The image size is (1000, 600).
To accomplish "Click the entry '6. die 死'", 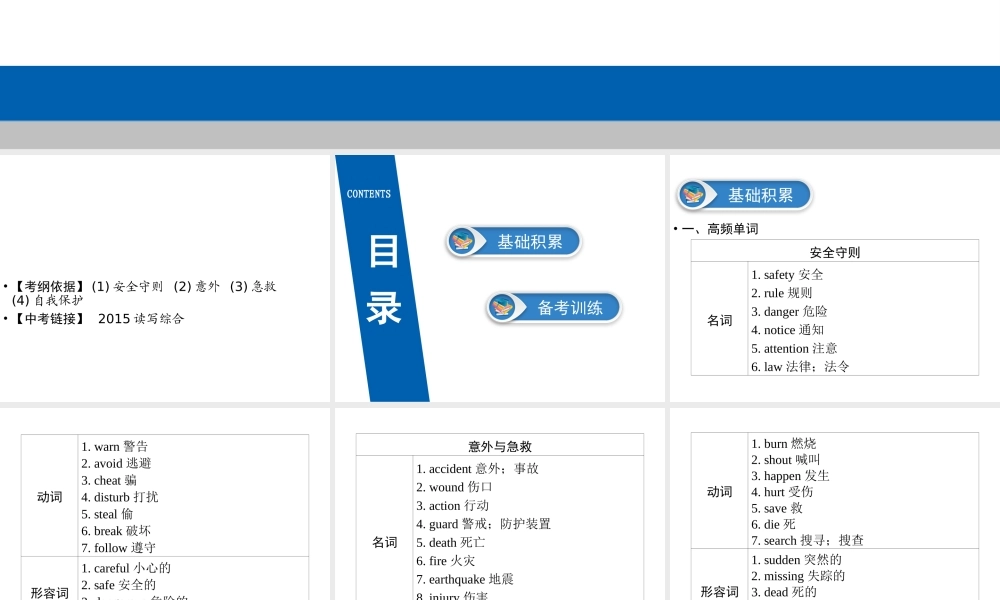I will [773, 525].
